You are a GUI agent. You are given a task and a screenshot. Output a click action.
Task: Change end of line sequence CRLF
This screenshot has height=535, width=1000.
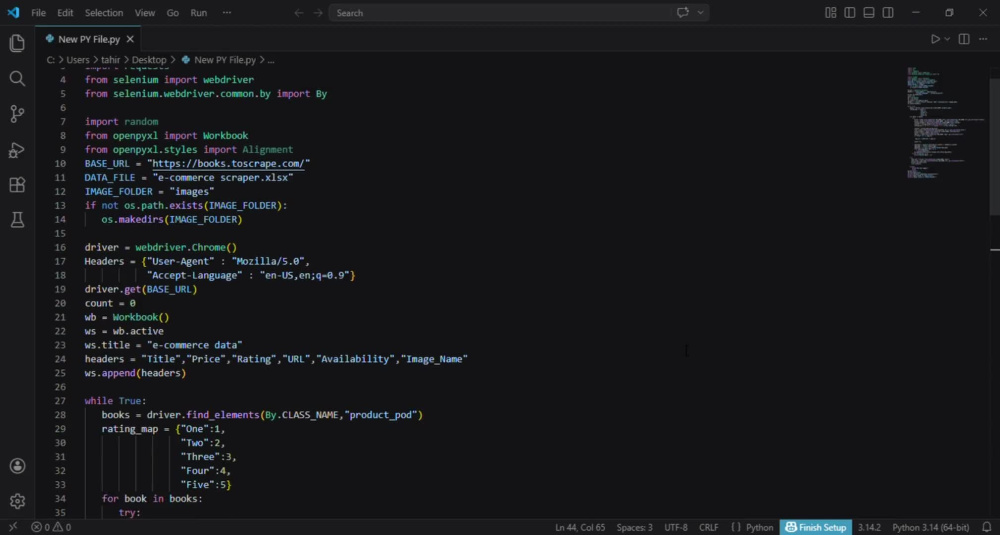(x=709, y=527)
